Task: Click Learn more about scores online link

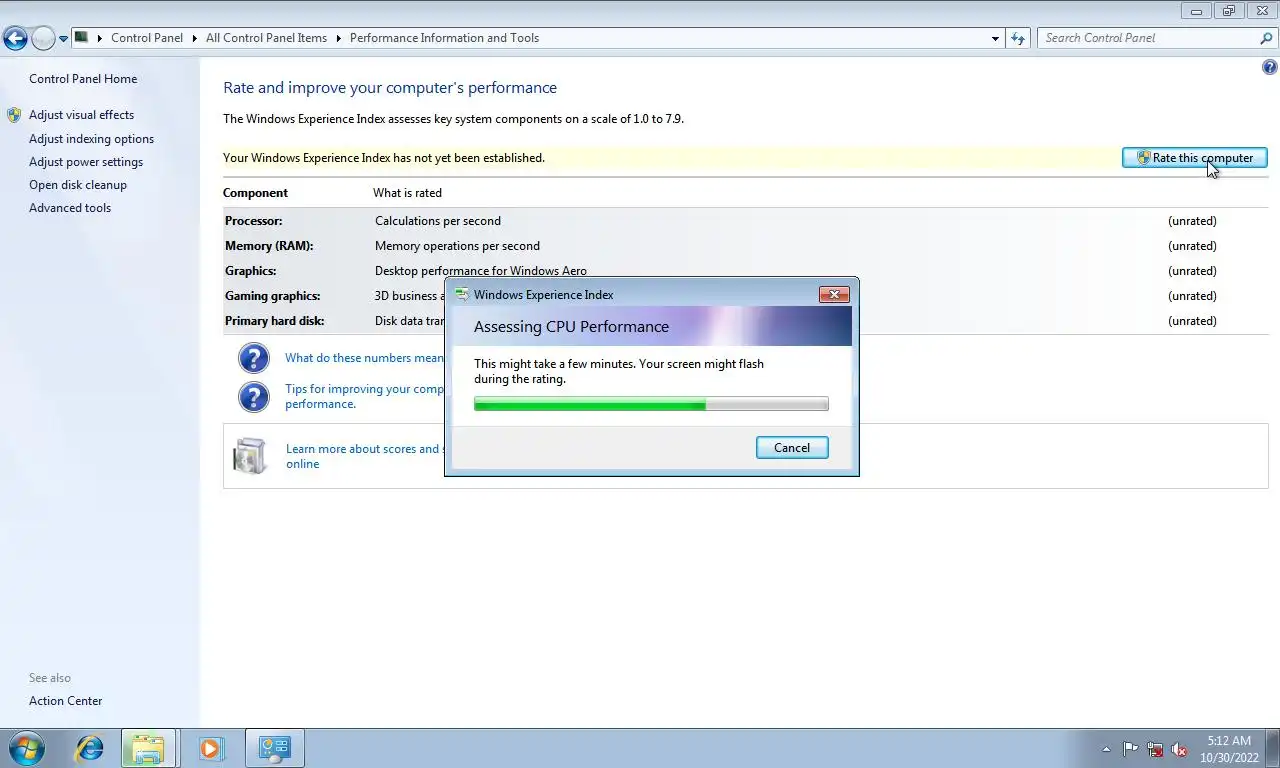Action: 365,456
